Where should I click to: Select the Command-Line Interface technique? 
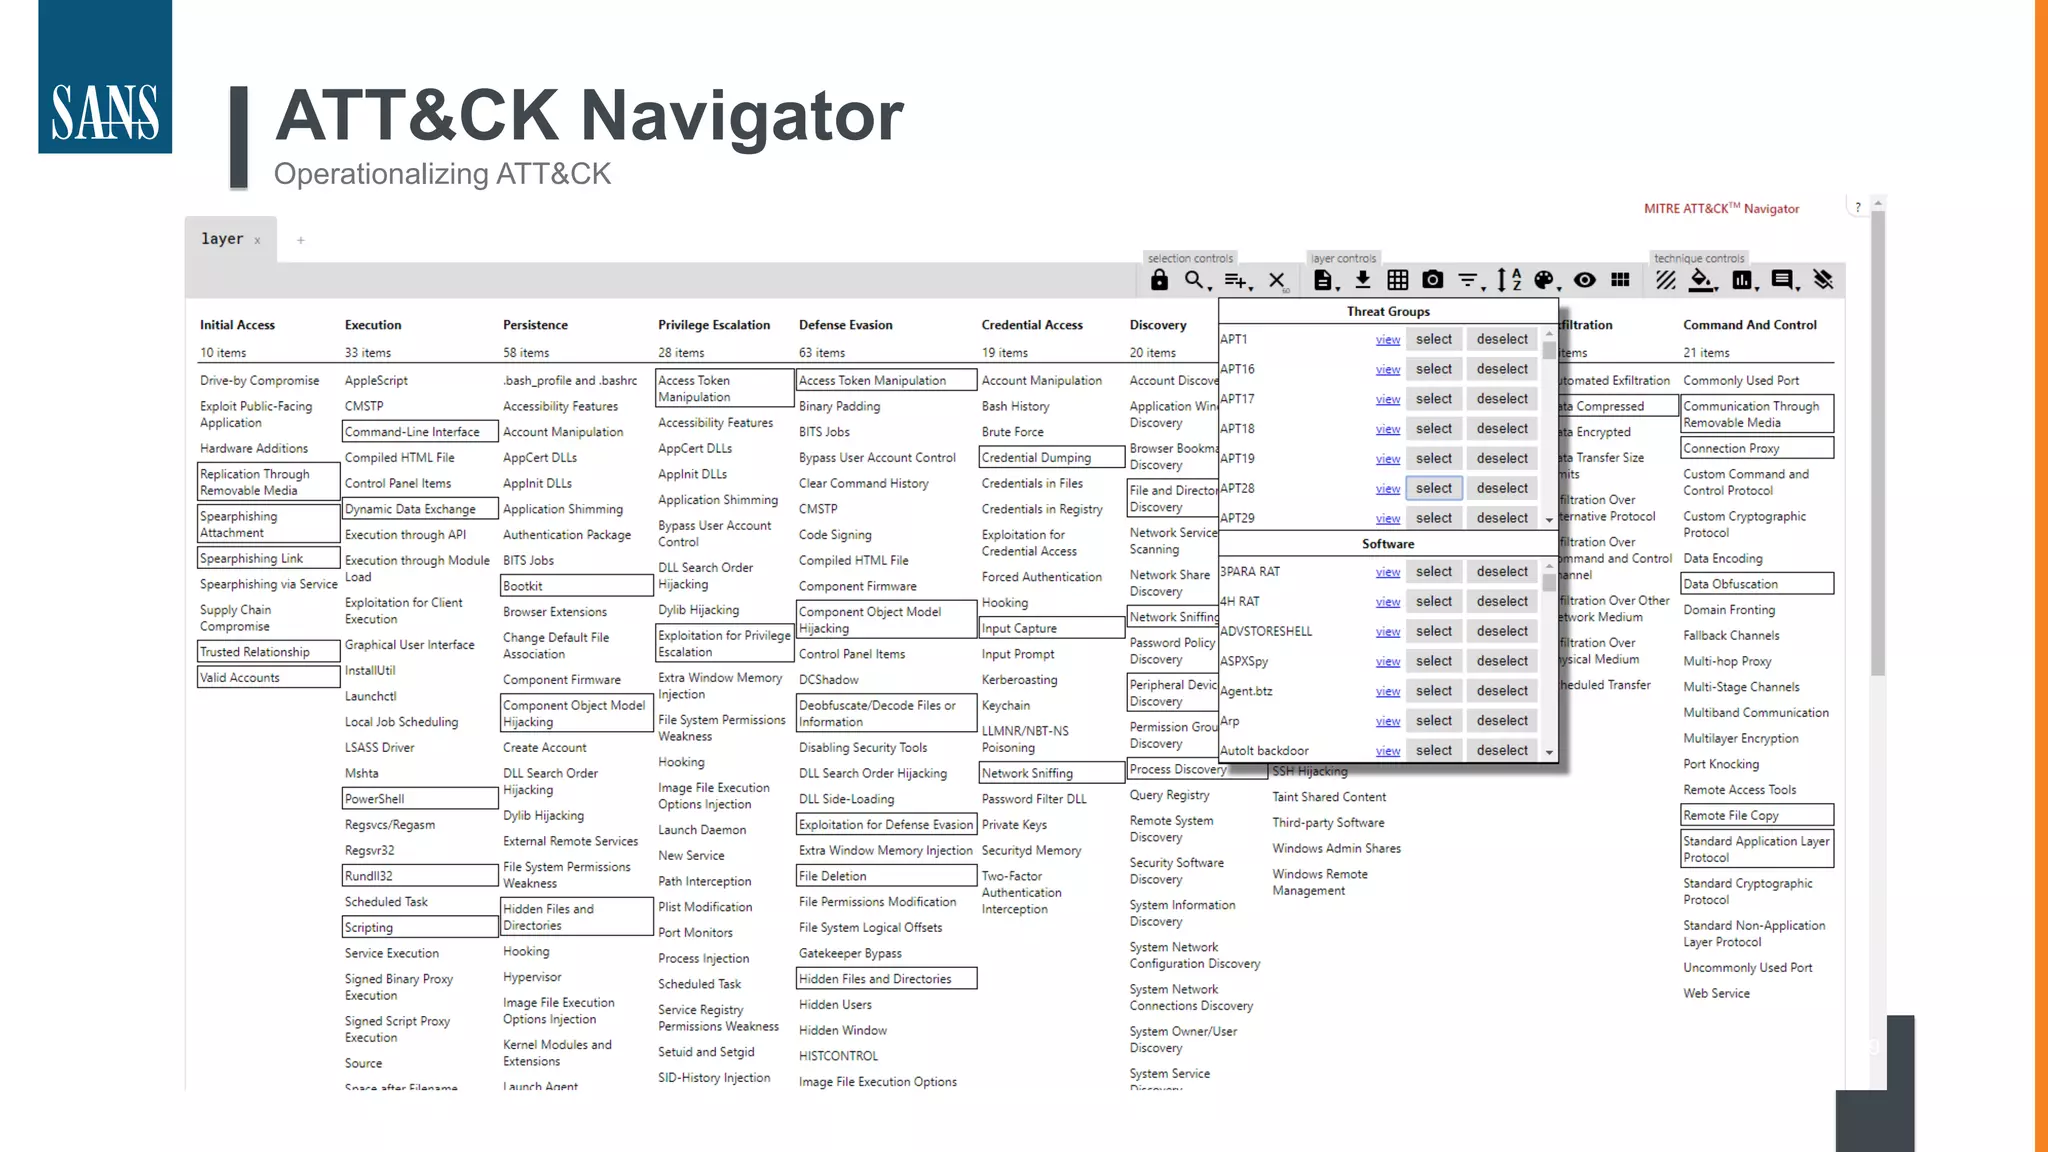click(x=420, y=432)
